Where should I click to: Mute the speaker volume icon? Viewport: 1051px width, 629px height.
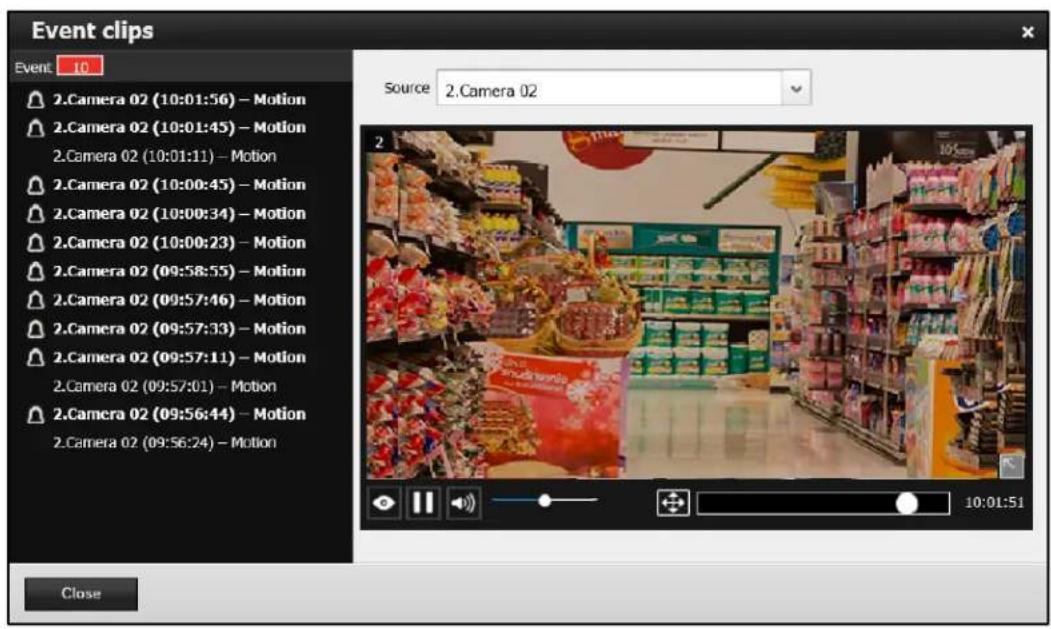(462, 502)
